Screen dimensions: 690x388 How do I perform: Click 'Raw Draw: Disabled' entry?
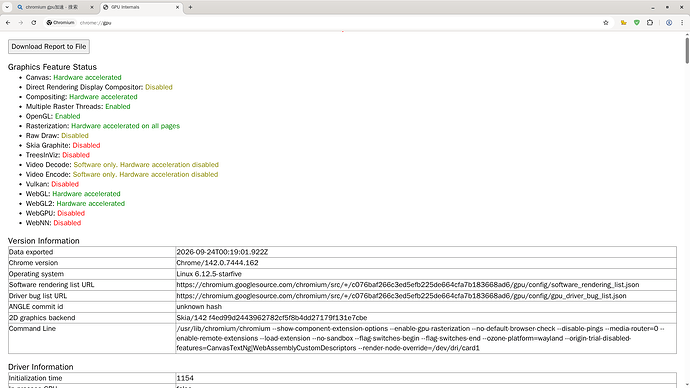tap(57, 135)
